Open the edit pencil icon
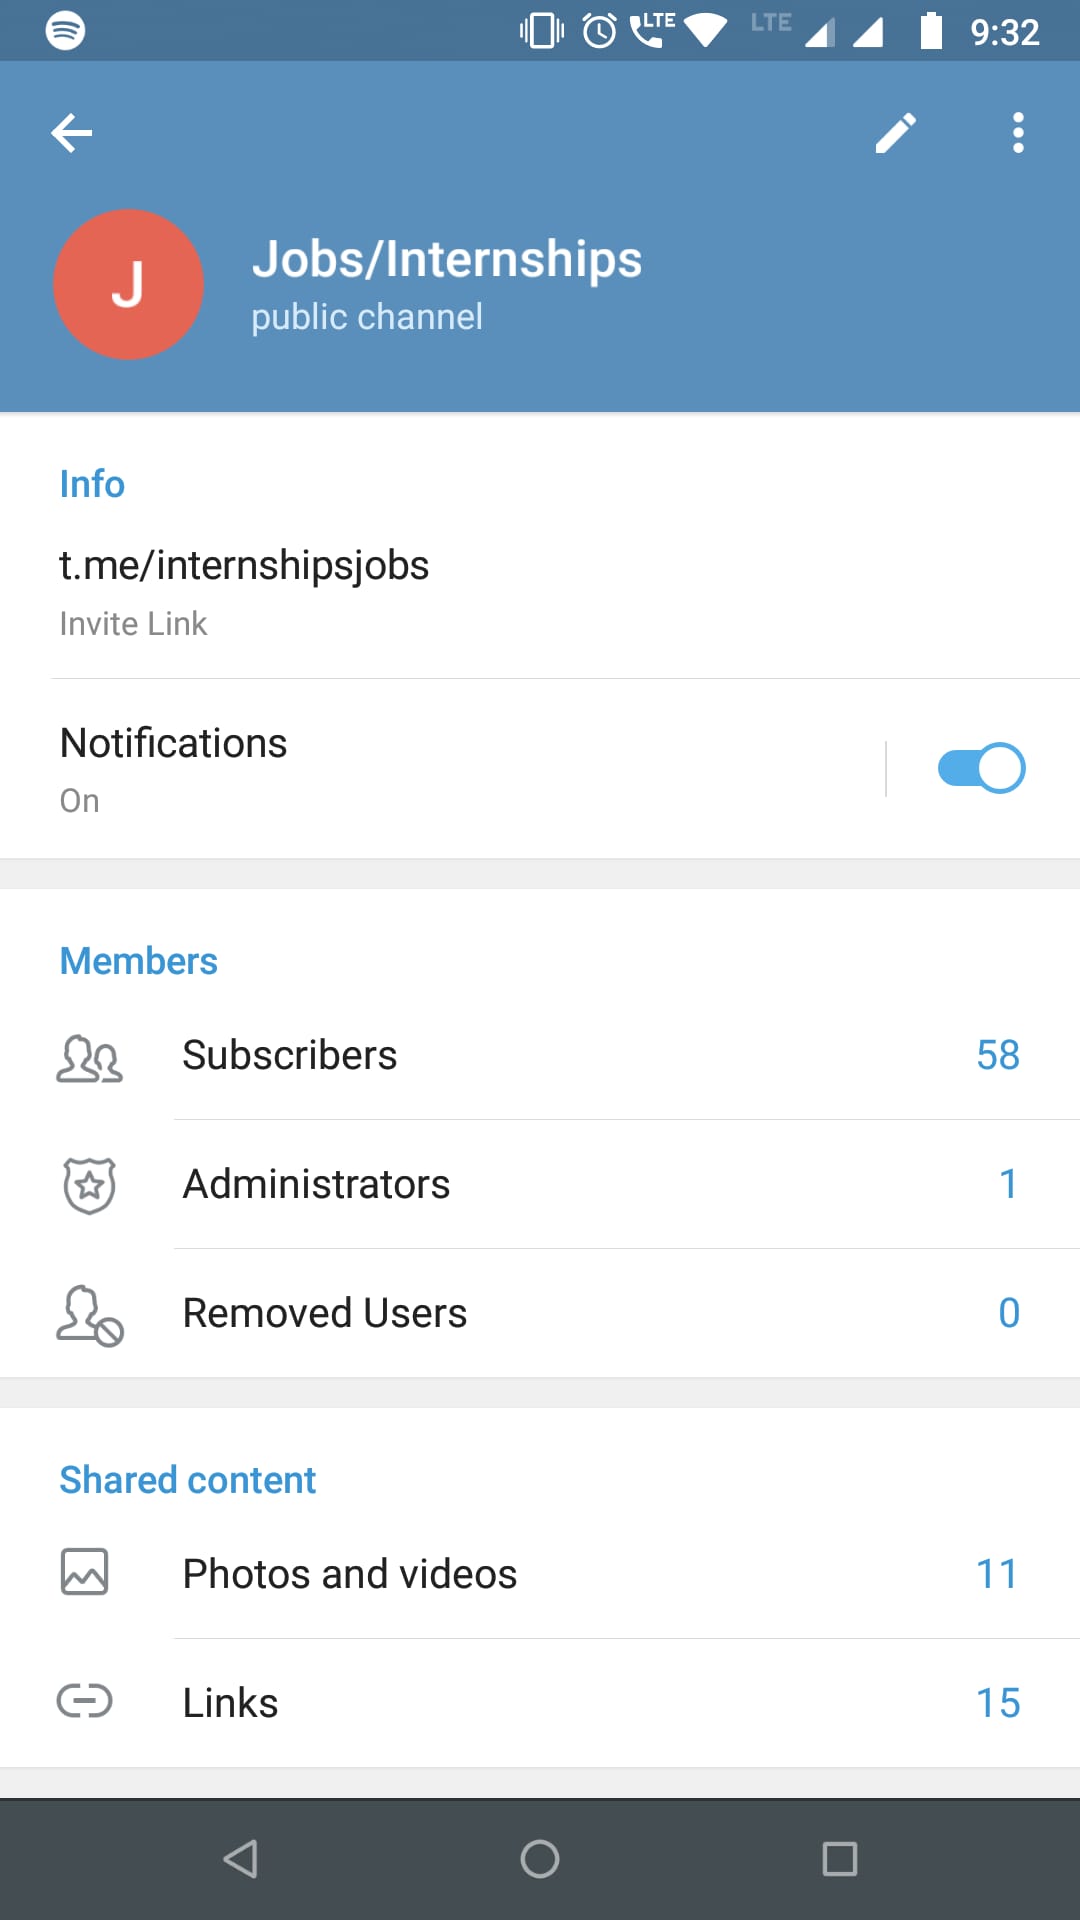The image size is (1080, 1920). [895, 132]
